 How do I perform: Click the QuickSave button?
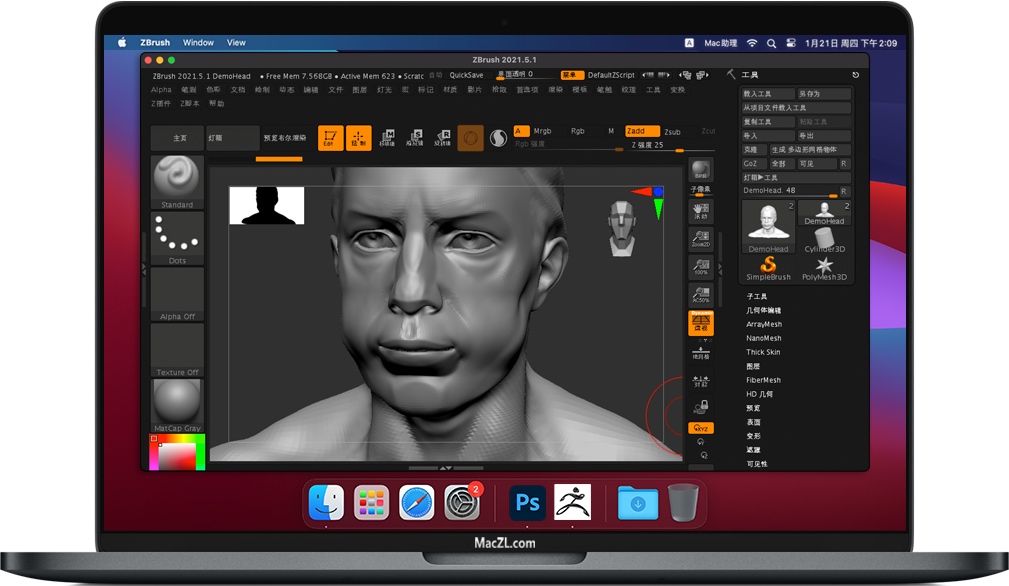pos(465,74)
